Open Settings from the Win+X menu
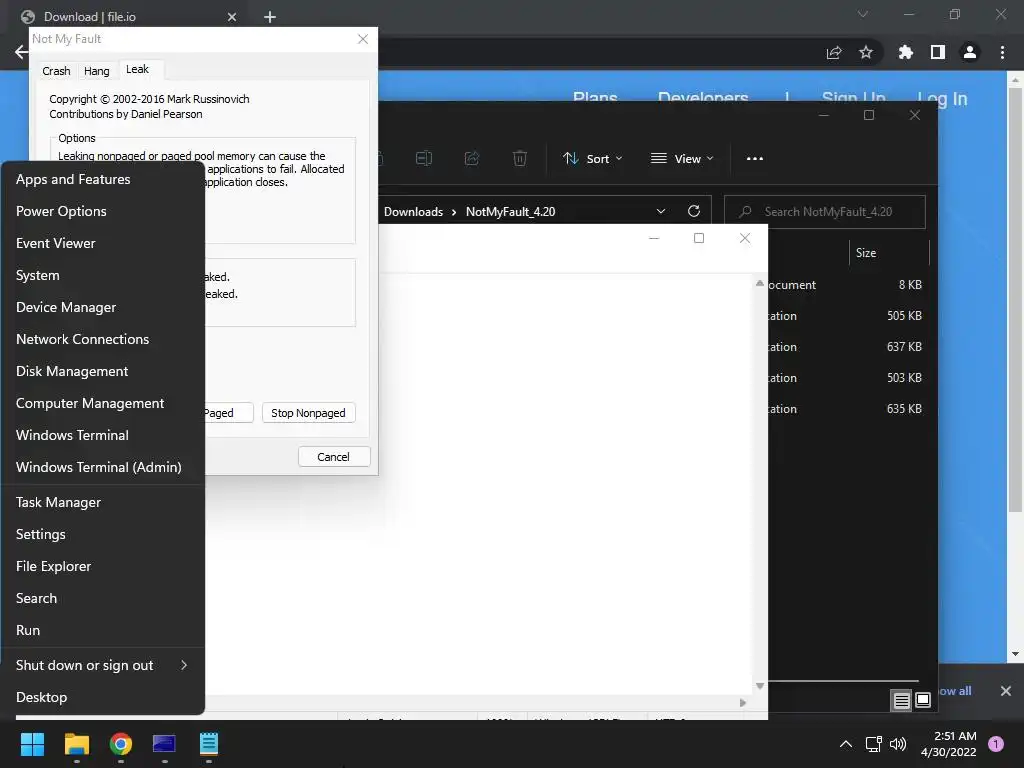This screenshot has height=768, width=1024. coord(103,534)
